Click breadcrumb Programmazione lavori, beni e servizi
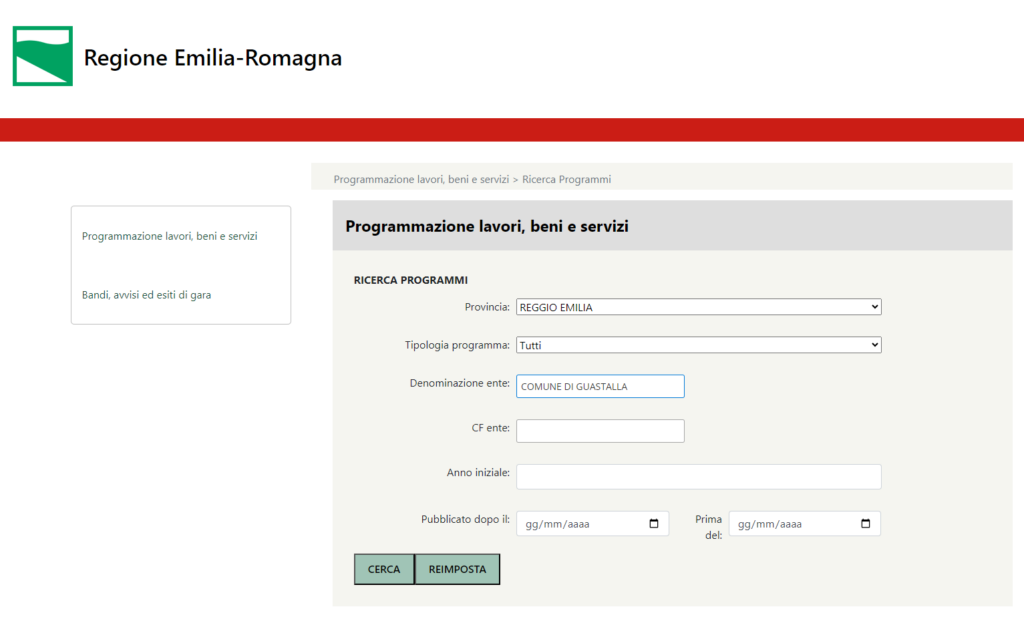The width and height of the screenshot is (1024, 621). (421, 180)
